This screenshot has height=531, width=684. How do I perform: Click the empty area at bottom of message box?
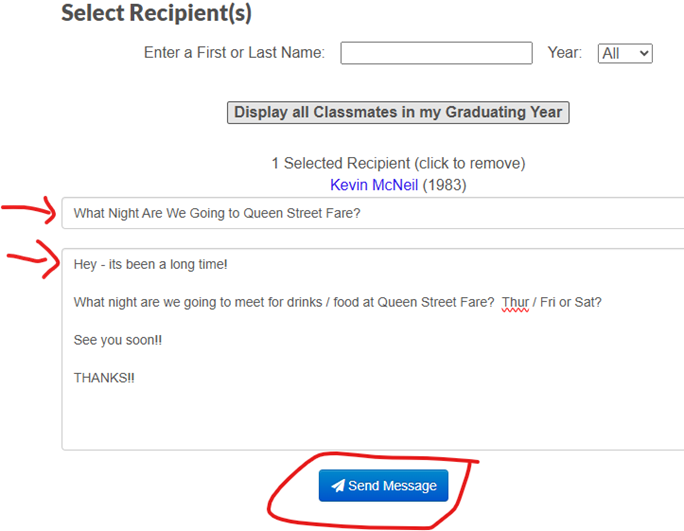373,419
